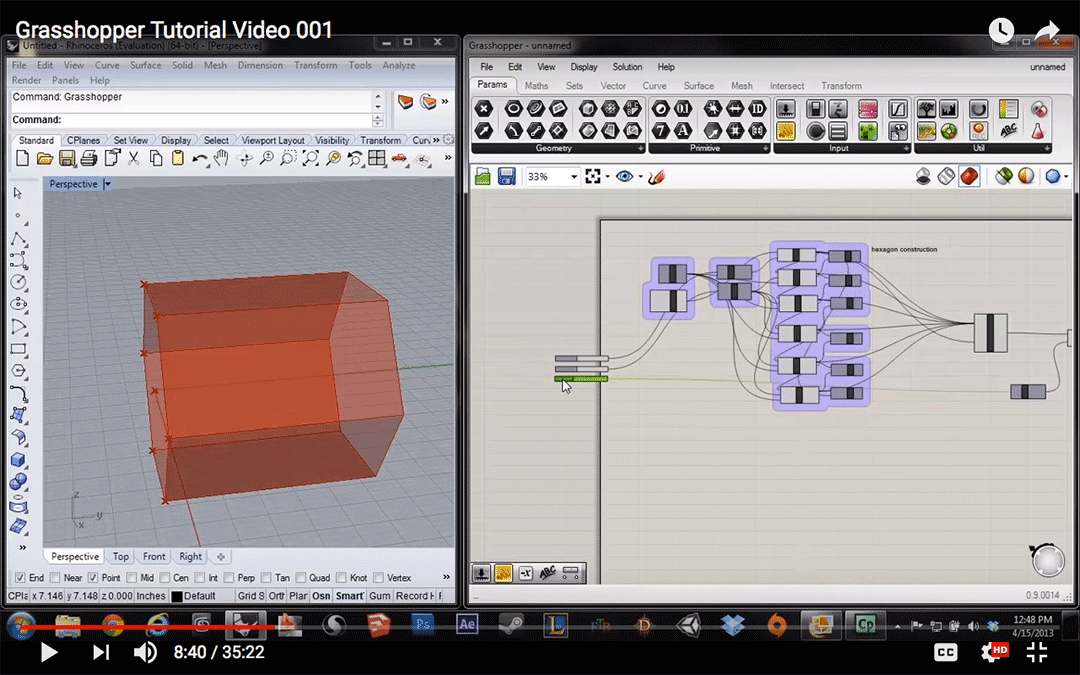Click the red car icon in Rhino toolbar

tap(399, 159)
